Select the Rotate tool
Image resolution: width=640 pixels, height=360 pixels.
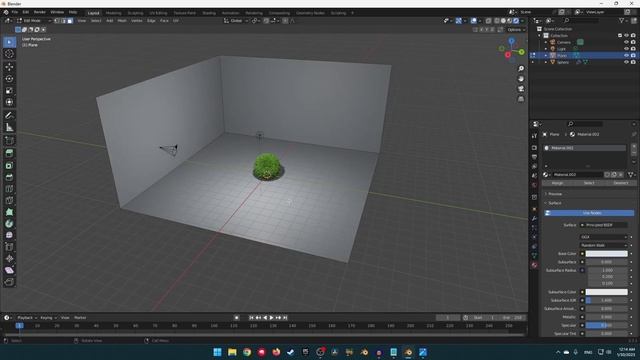point(9,78)
